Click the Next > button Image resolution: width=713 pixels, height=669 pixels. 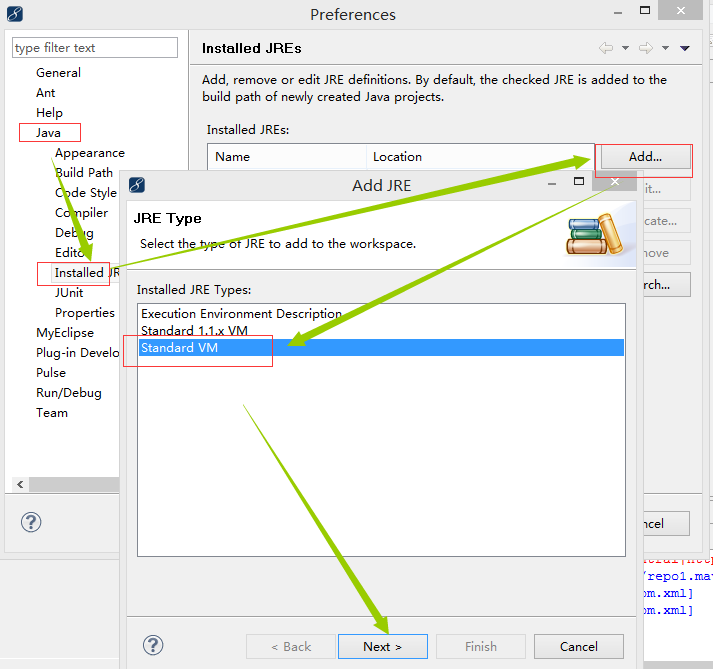(382, 646)
